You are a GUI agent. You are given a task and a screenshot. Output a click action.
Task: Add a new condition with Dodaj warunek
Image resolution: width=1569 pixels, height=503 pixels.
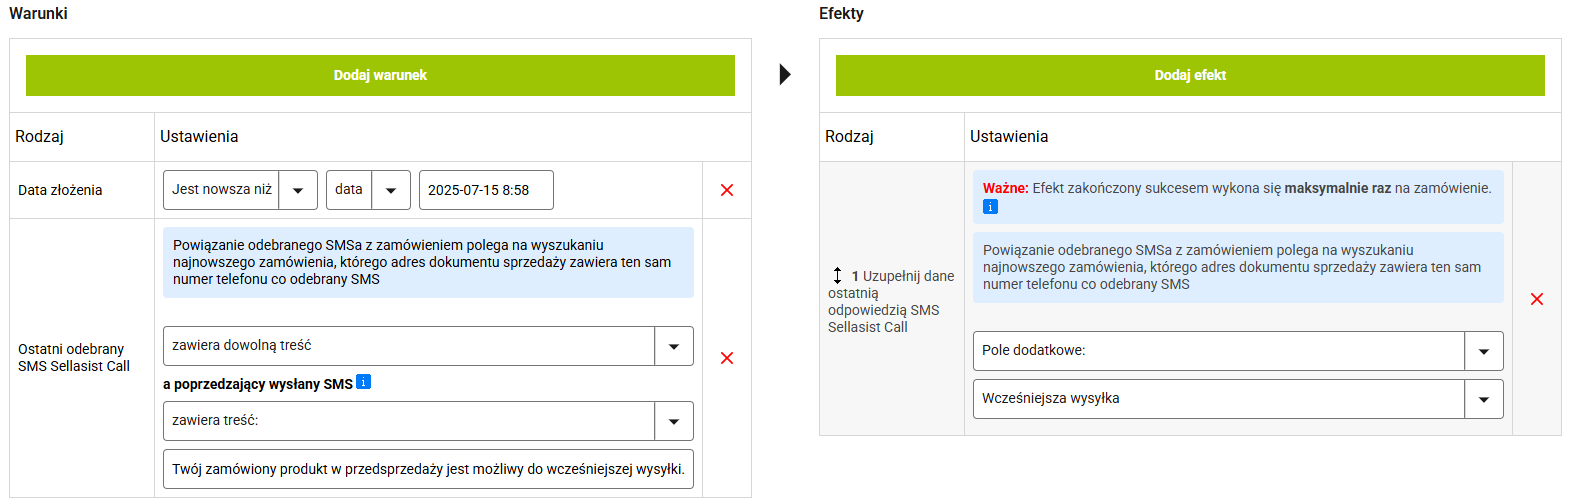pos(380,75)
